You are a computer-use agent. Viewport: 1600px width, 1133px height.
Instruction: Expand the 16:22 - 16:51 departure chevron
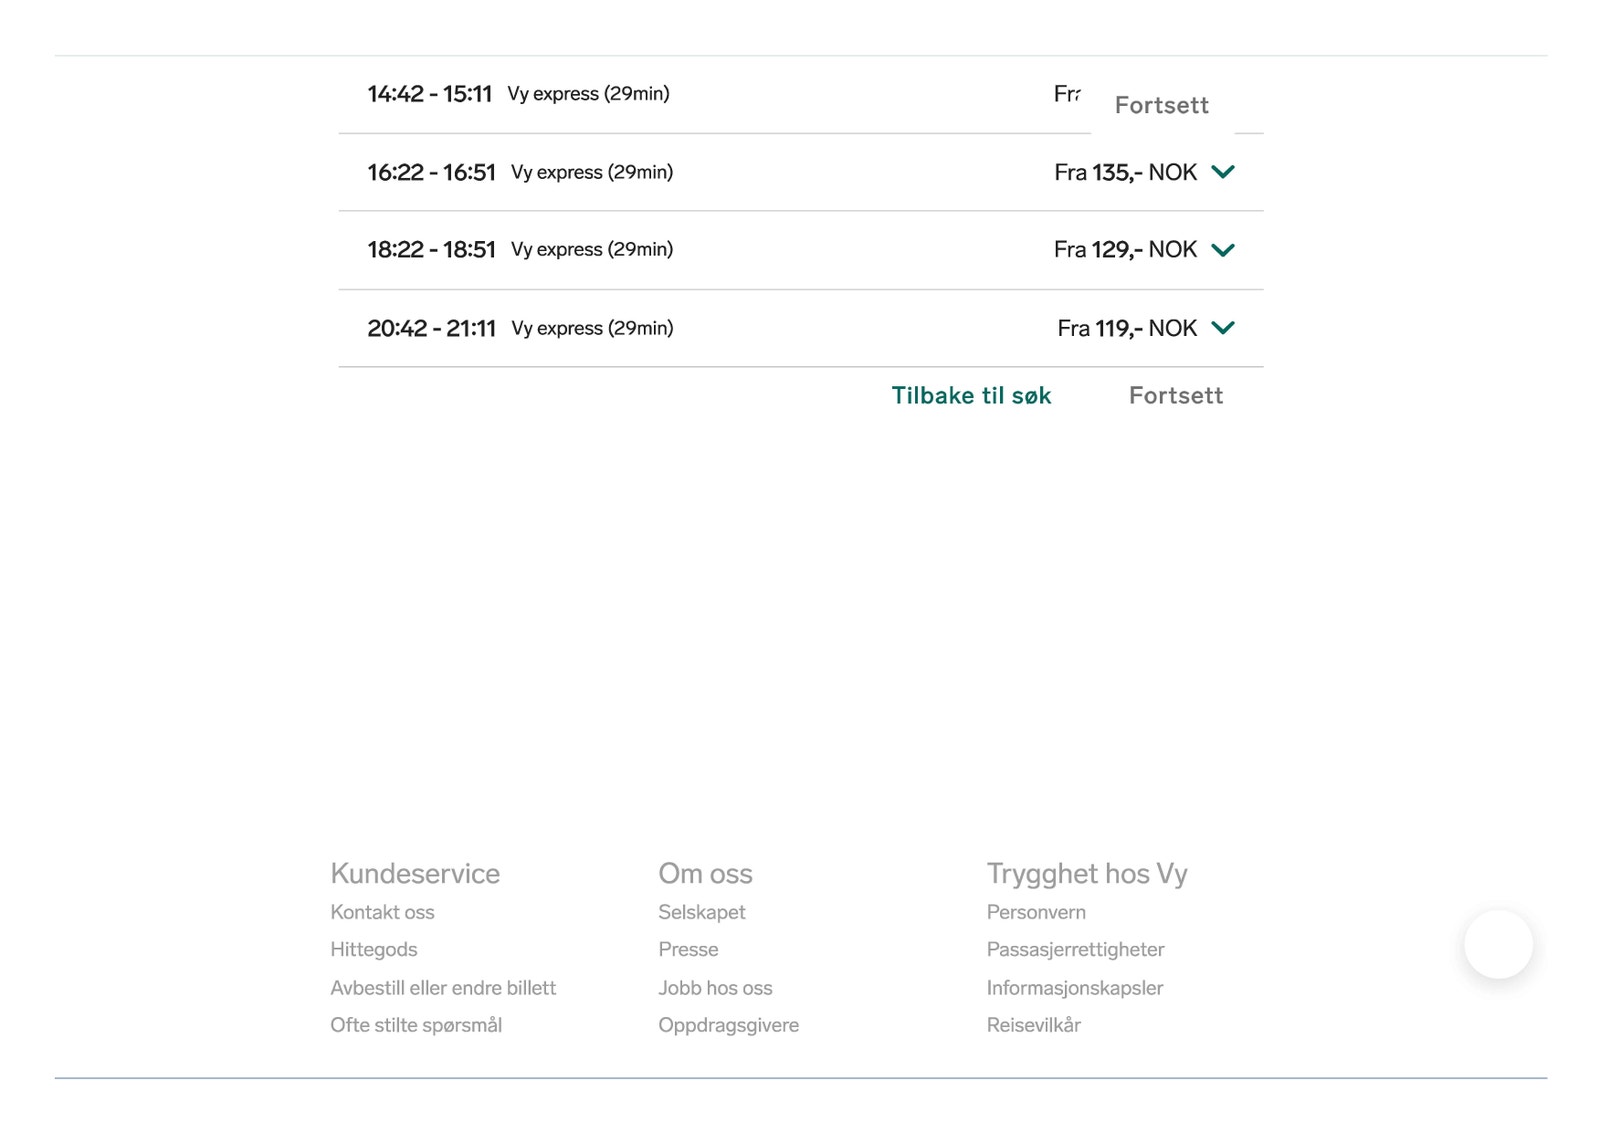point(1222,172)
